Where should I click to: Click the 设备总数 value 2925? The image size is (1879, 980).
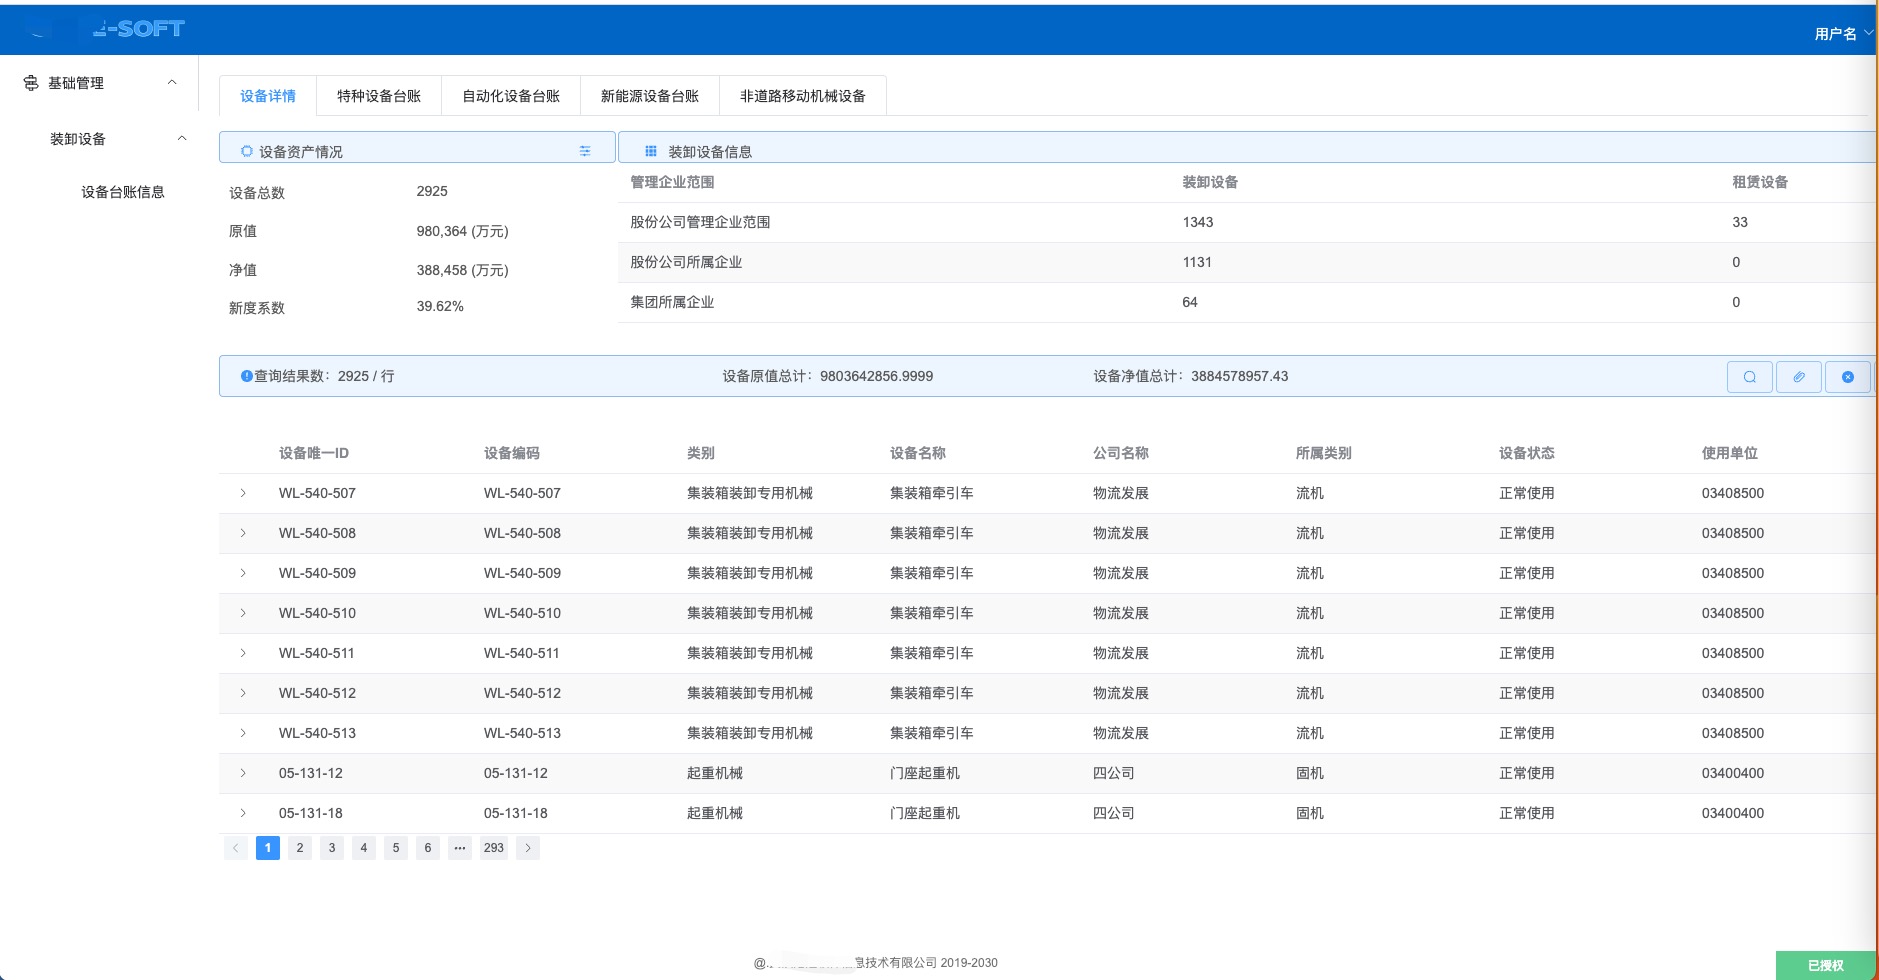click(x=432, y=191)
